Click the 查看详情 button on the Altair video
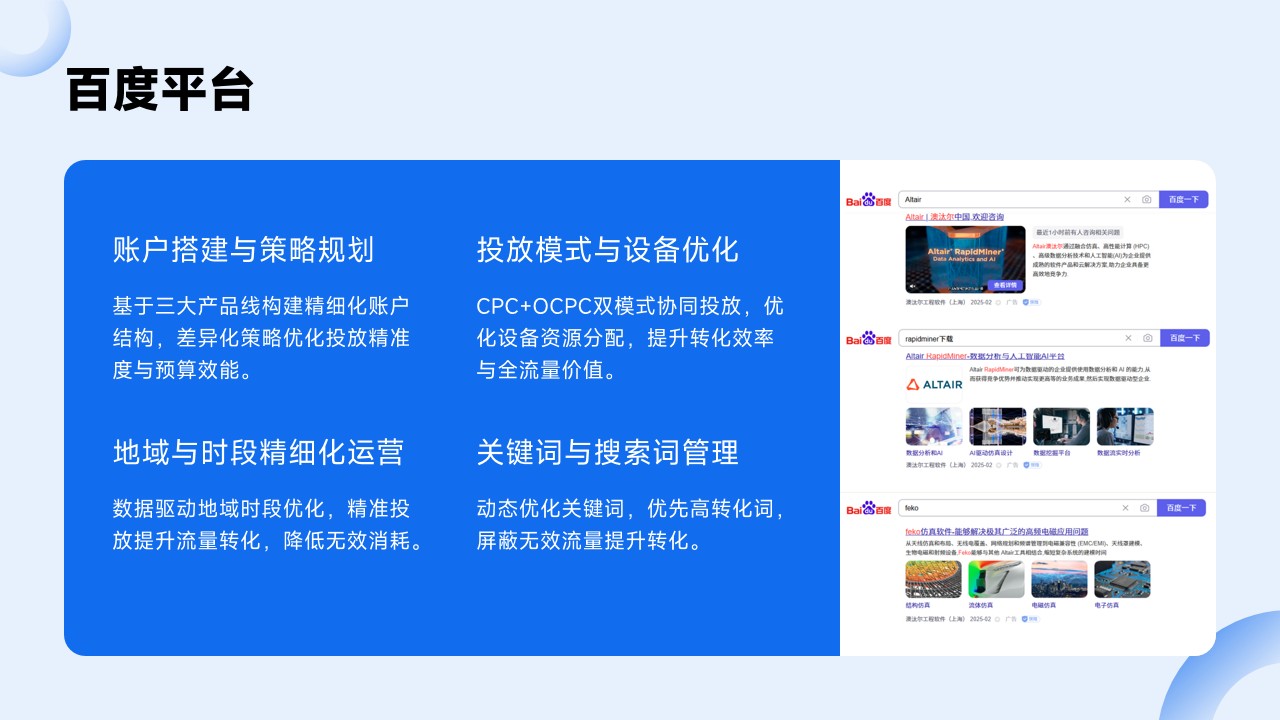This screenshot has width=1280, height=720. coord(1005,285)
